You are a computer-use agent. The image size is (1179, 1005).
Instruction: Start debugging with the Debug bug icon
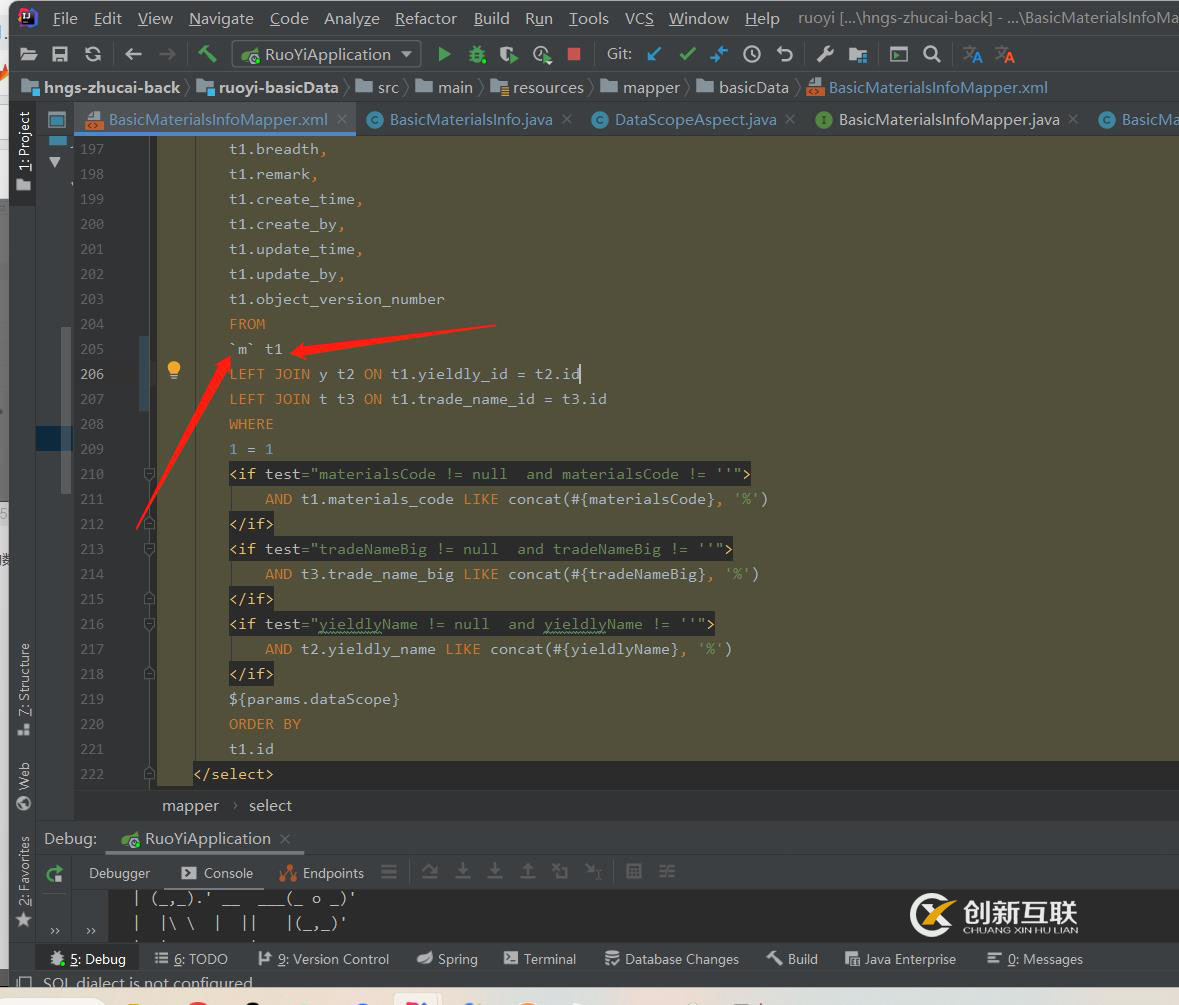477,54
